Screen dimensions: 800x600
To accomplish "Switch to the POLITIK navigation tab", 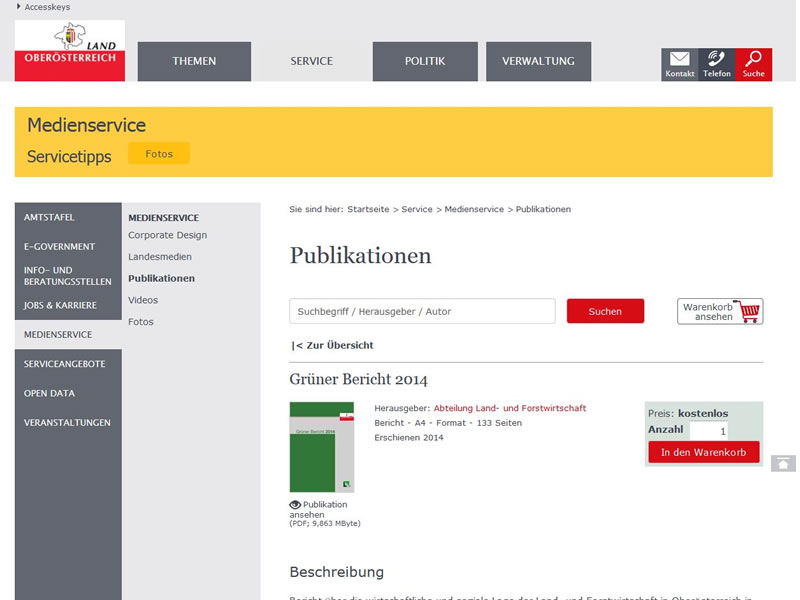I will 425,61.
